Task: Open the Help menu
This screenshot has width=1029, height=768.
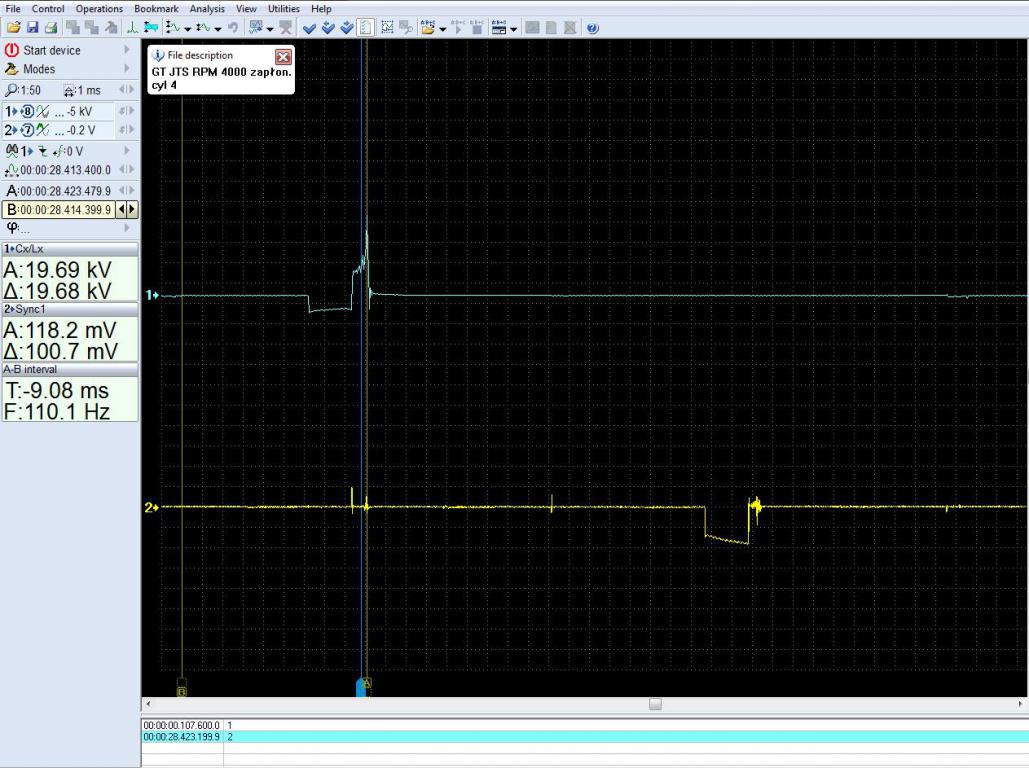Action: tap(321, 9)
